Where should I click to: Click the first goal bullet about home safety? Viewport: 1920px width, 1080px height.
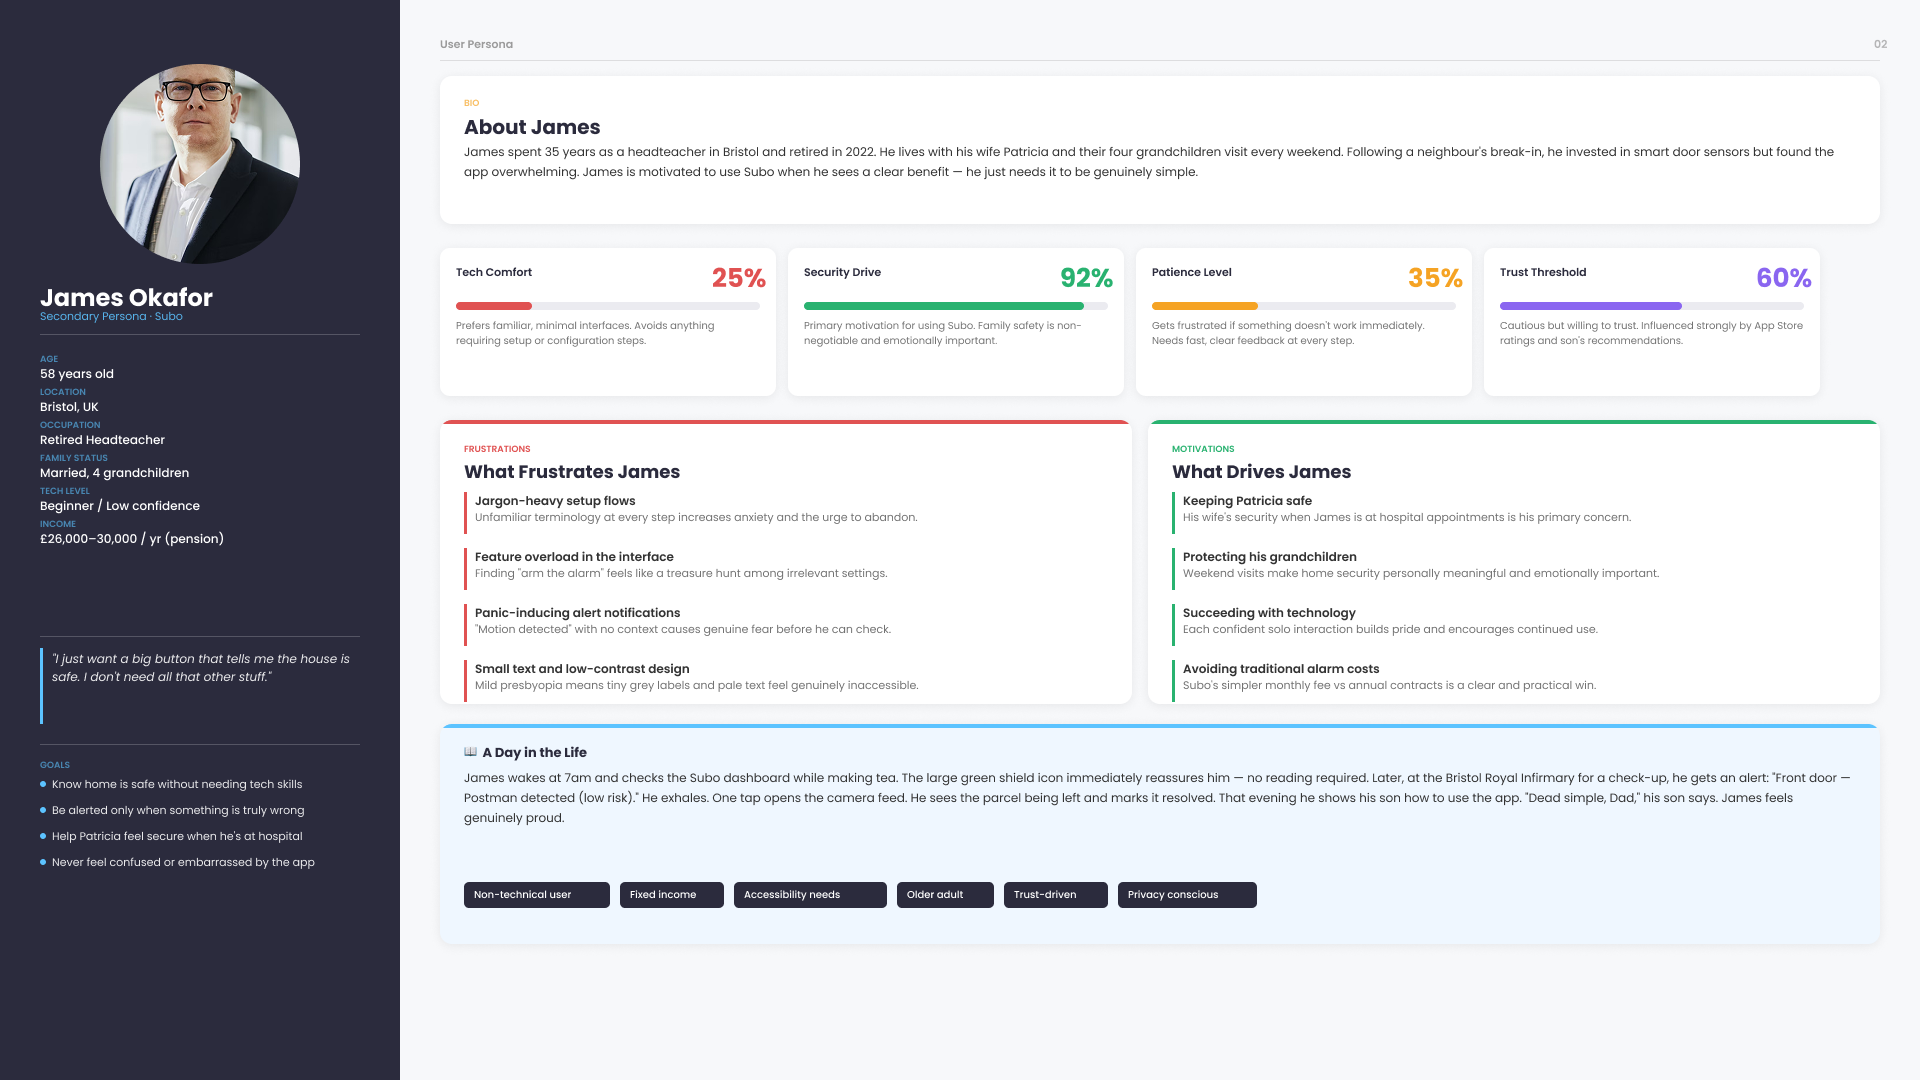pos(171,785)
